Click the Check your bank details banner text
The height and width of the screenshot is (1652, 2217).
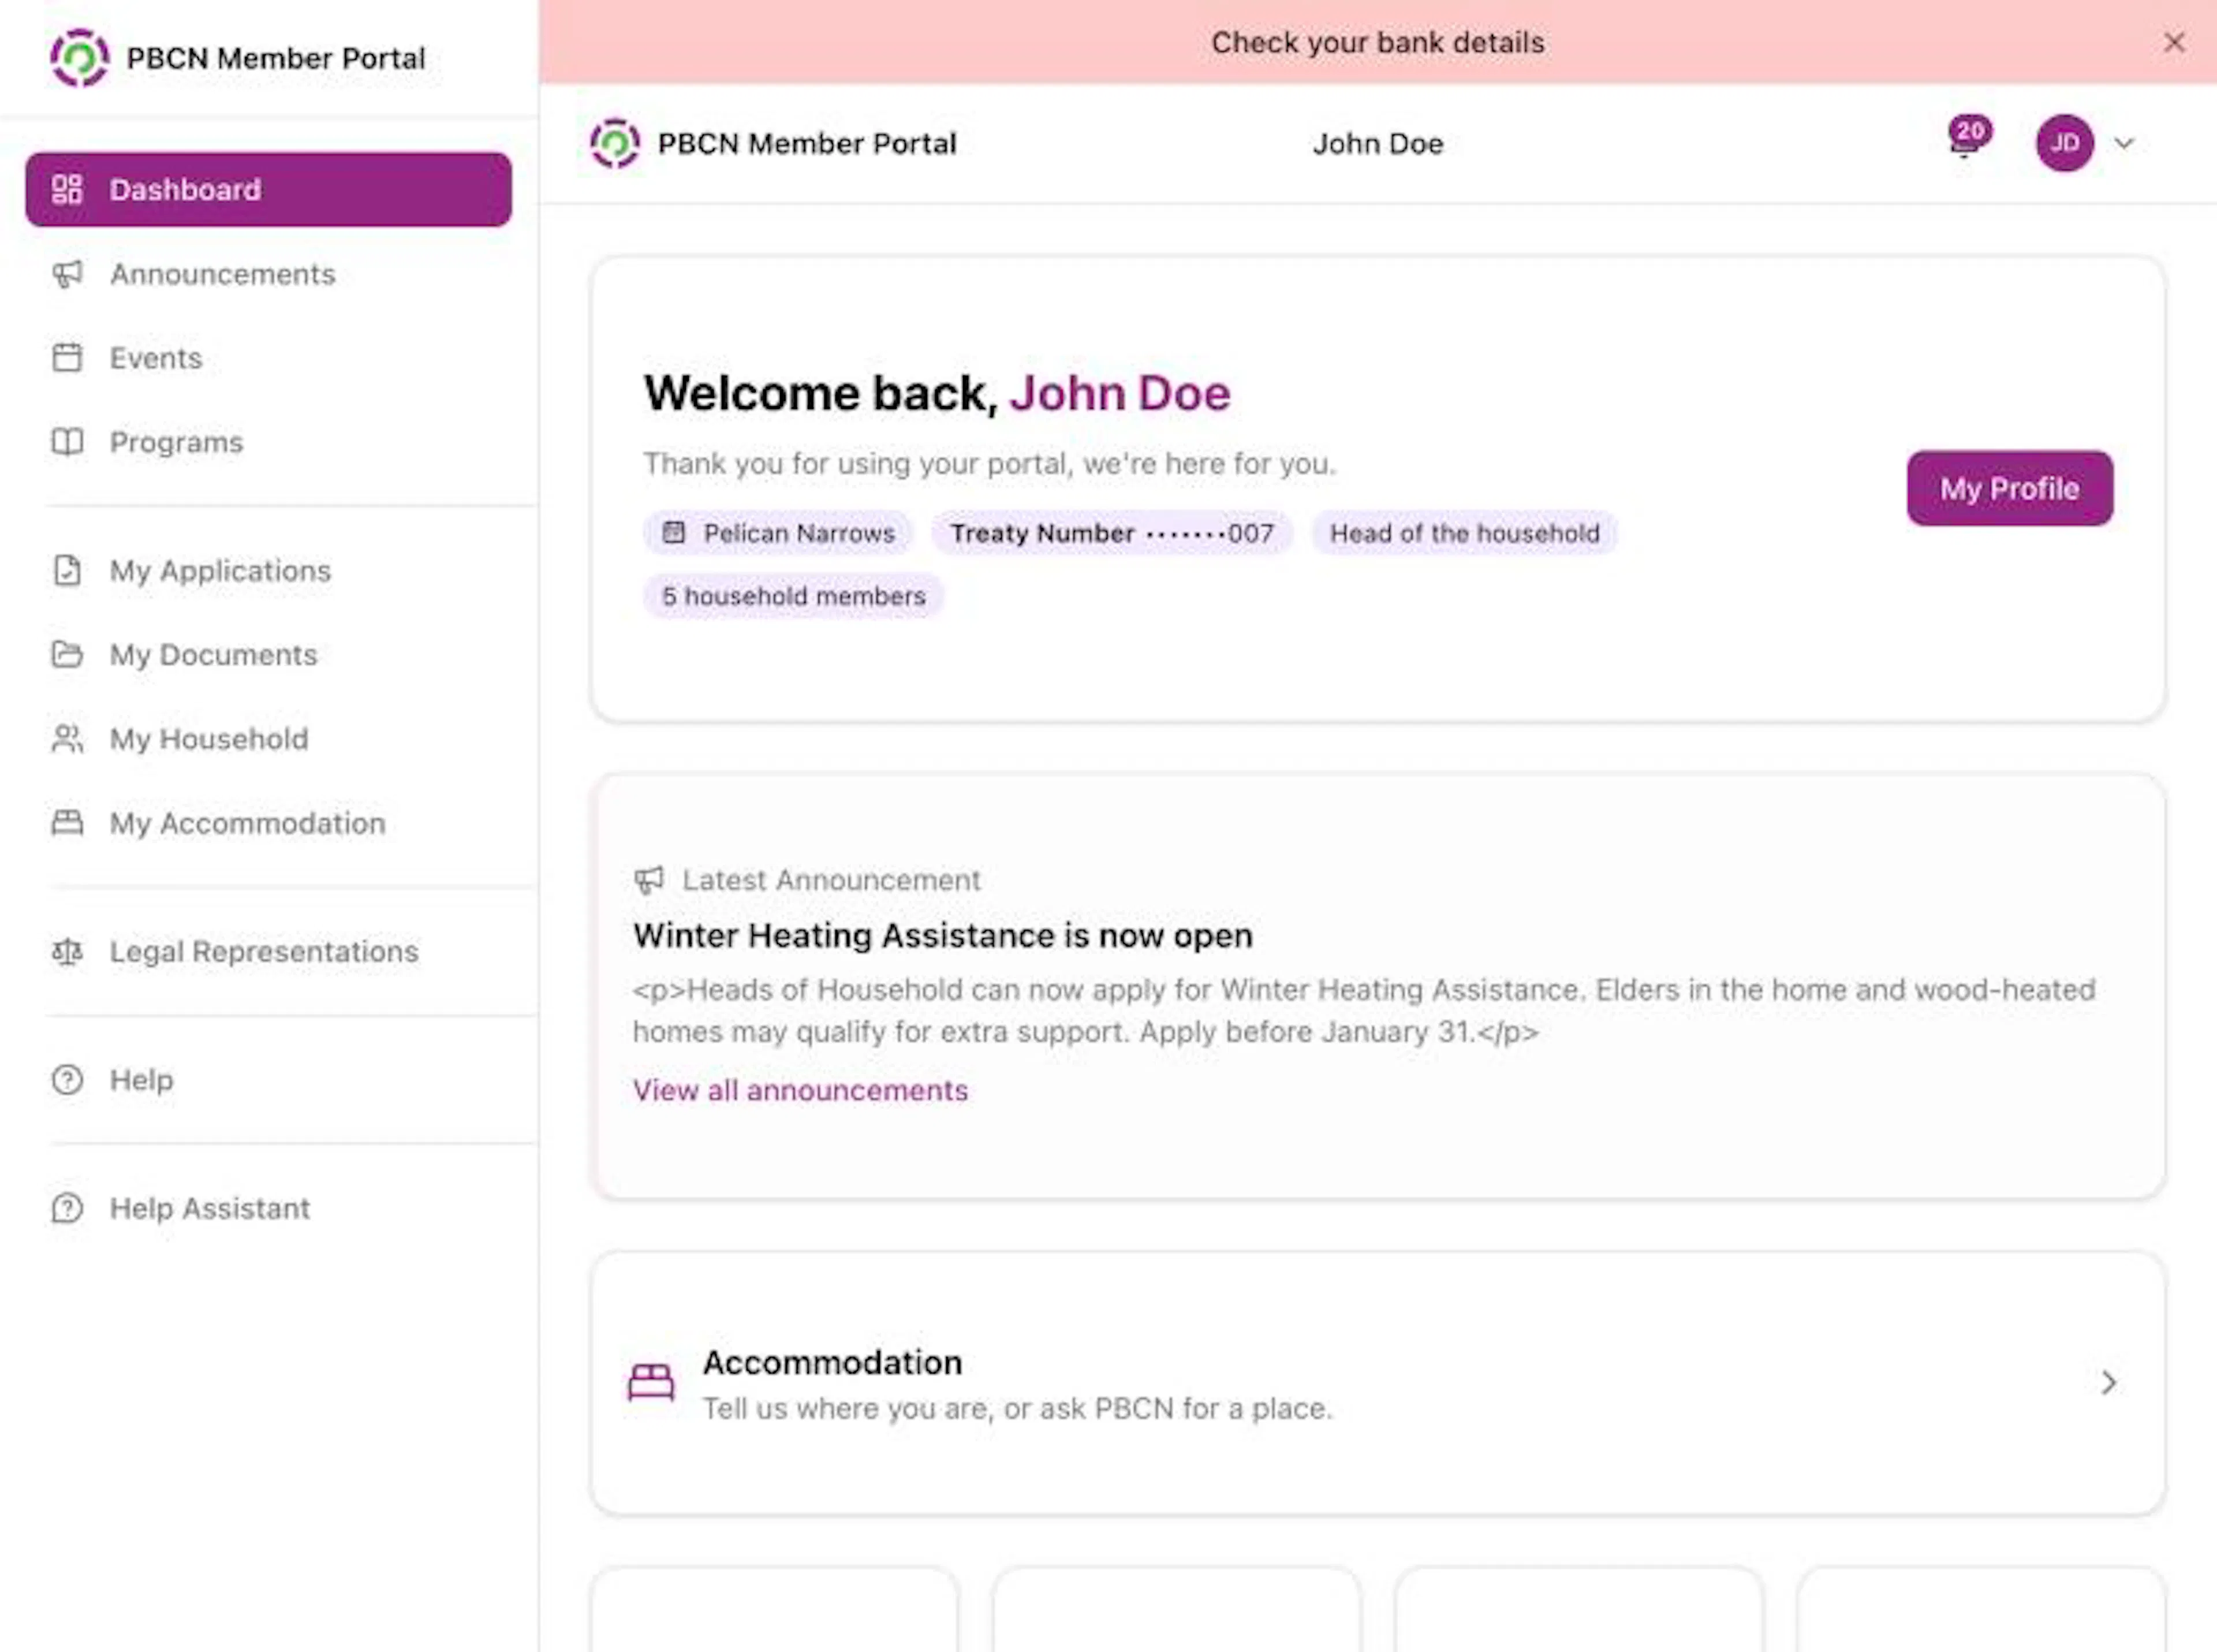tap(1377, 42)
